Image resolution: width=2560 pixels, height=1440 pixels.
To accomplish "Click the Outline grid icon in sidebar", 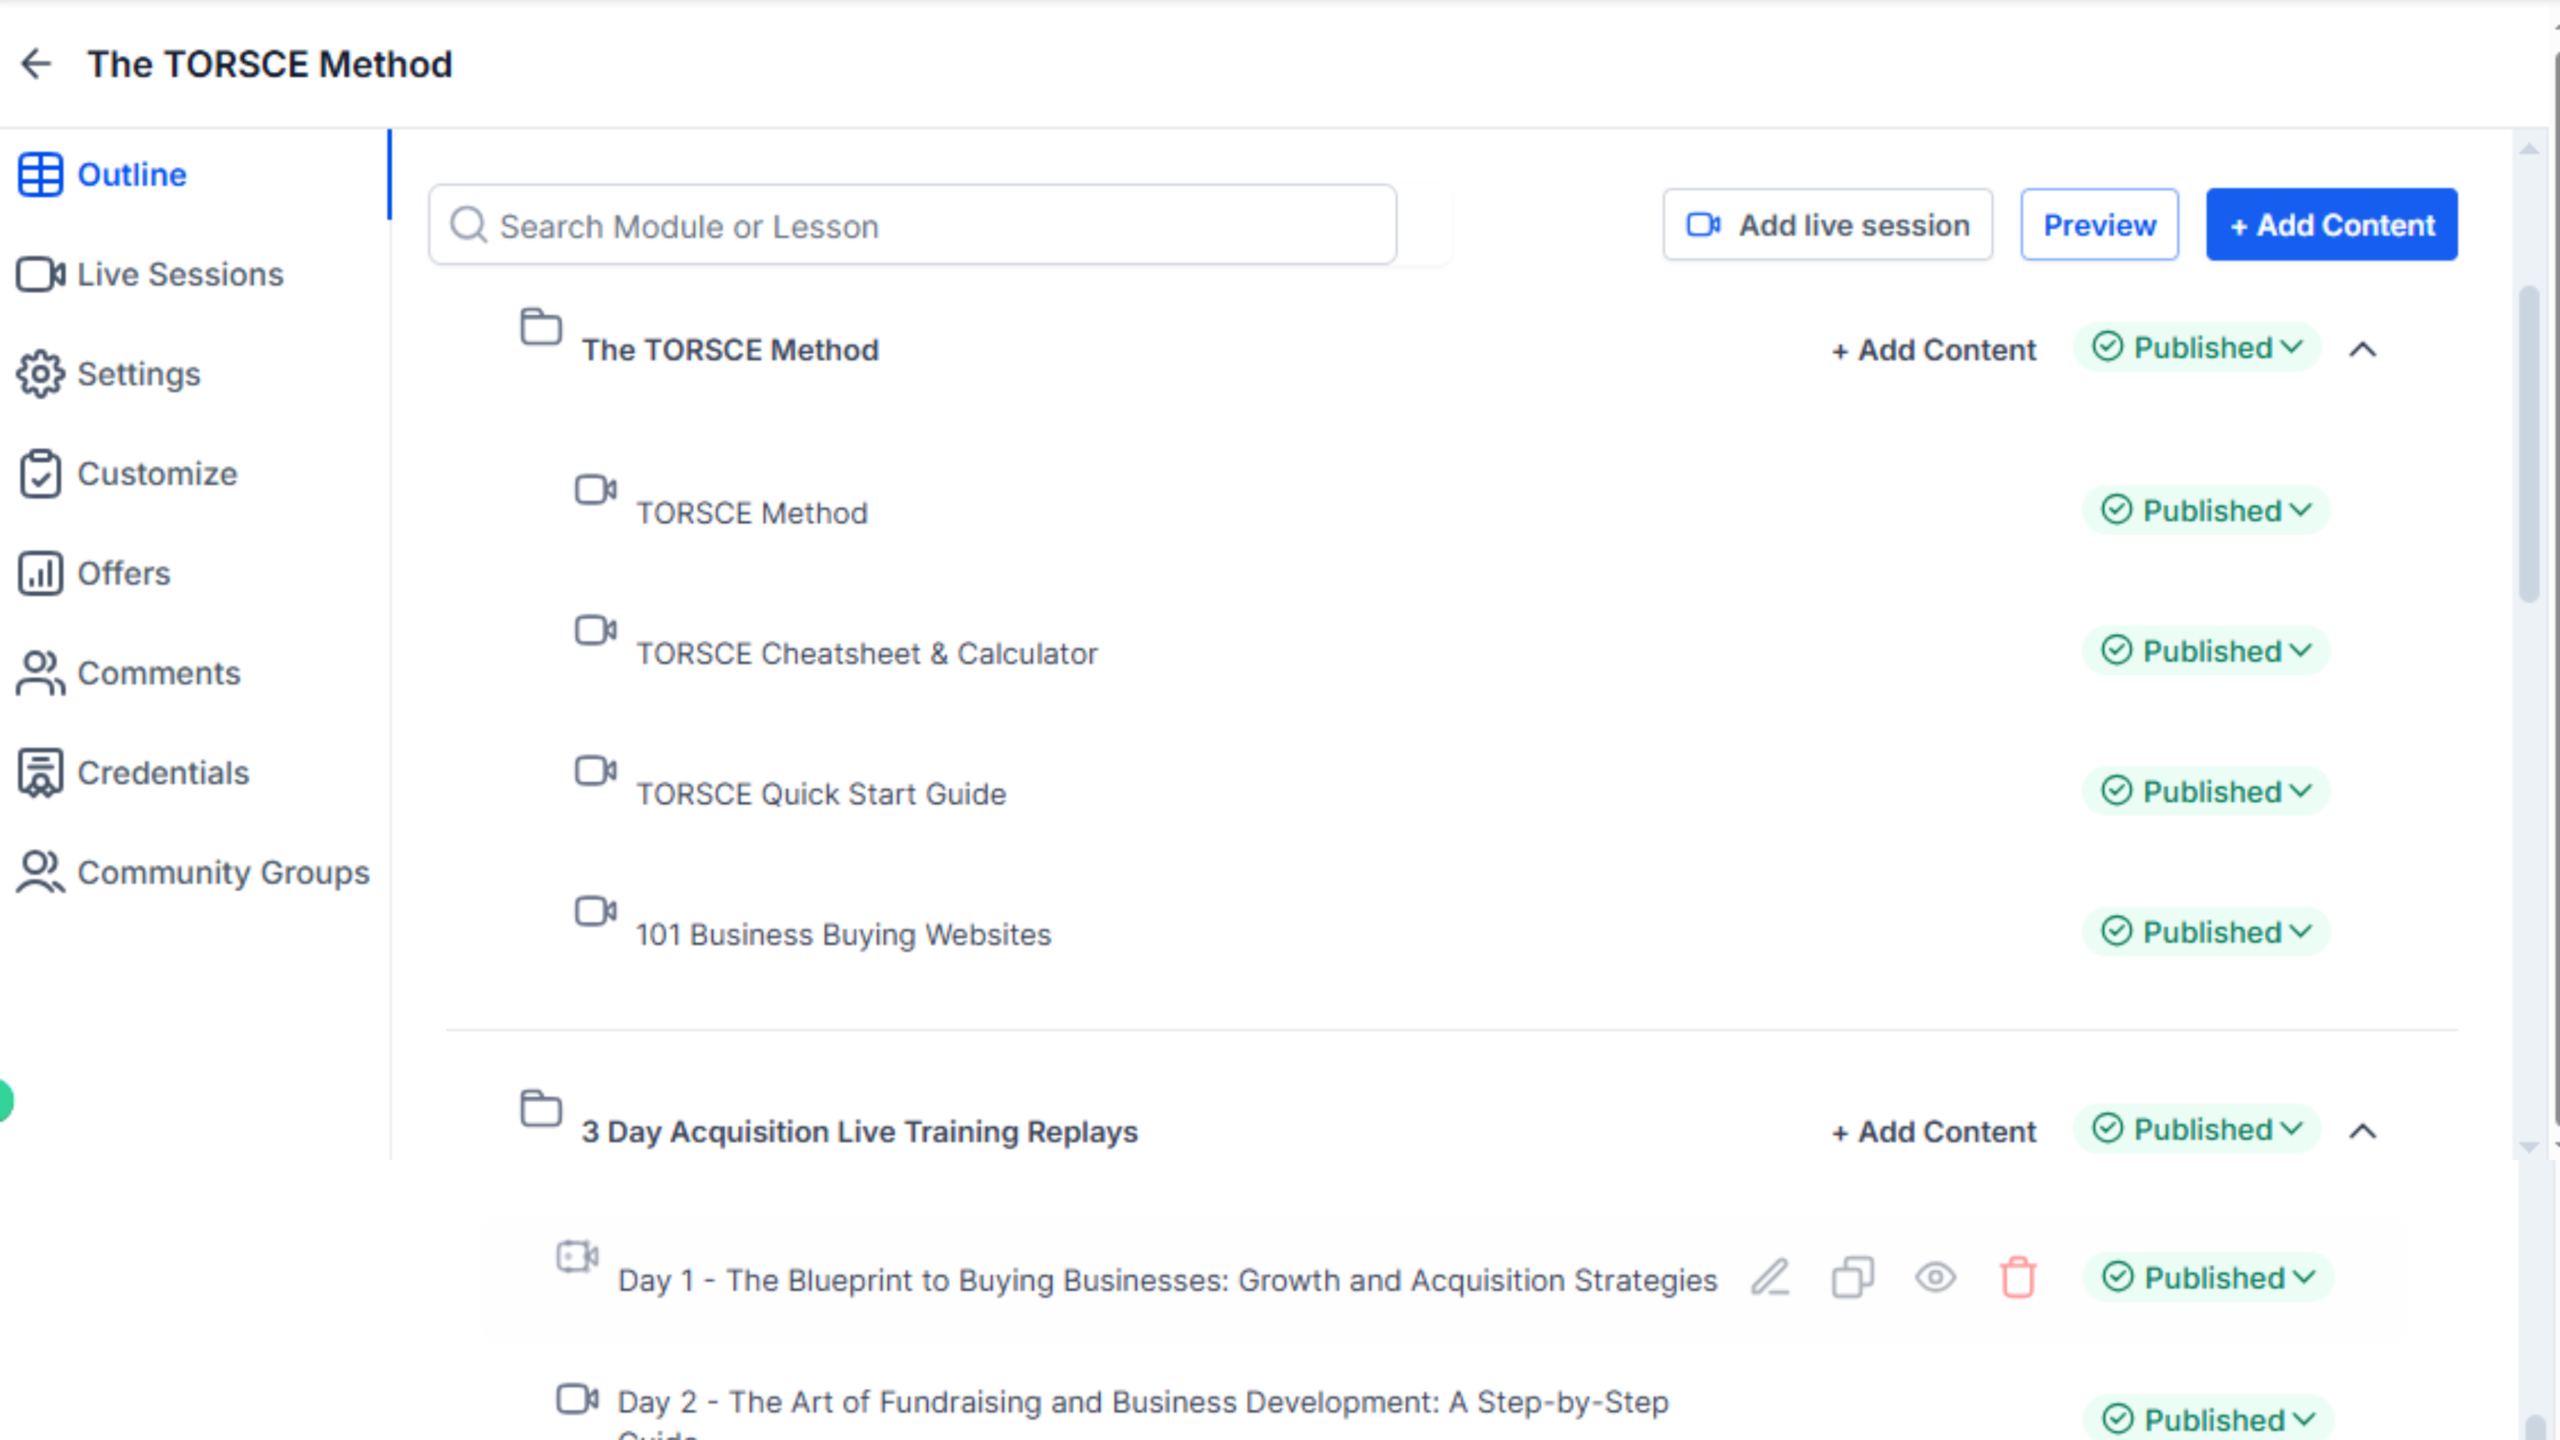I will click(x=40, y=175).
